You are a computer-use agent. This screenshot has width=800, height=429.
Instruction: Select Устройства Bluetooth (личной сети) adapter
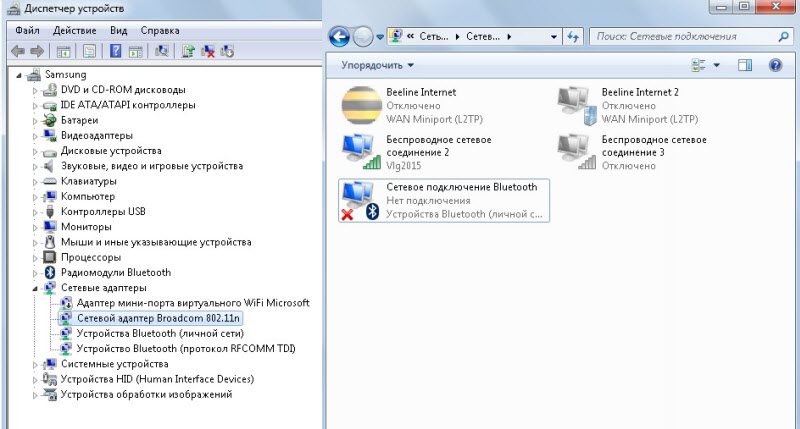(x=160, y=334)
